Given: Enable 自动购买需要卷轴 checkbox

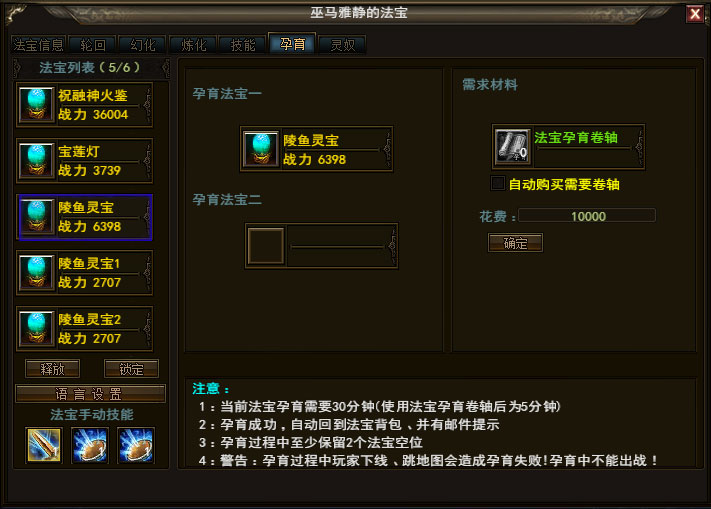Looking at the screenshot, I should (498, 184).
